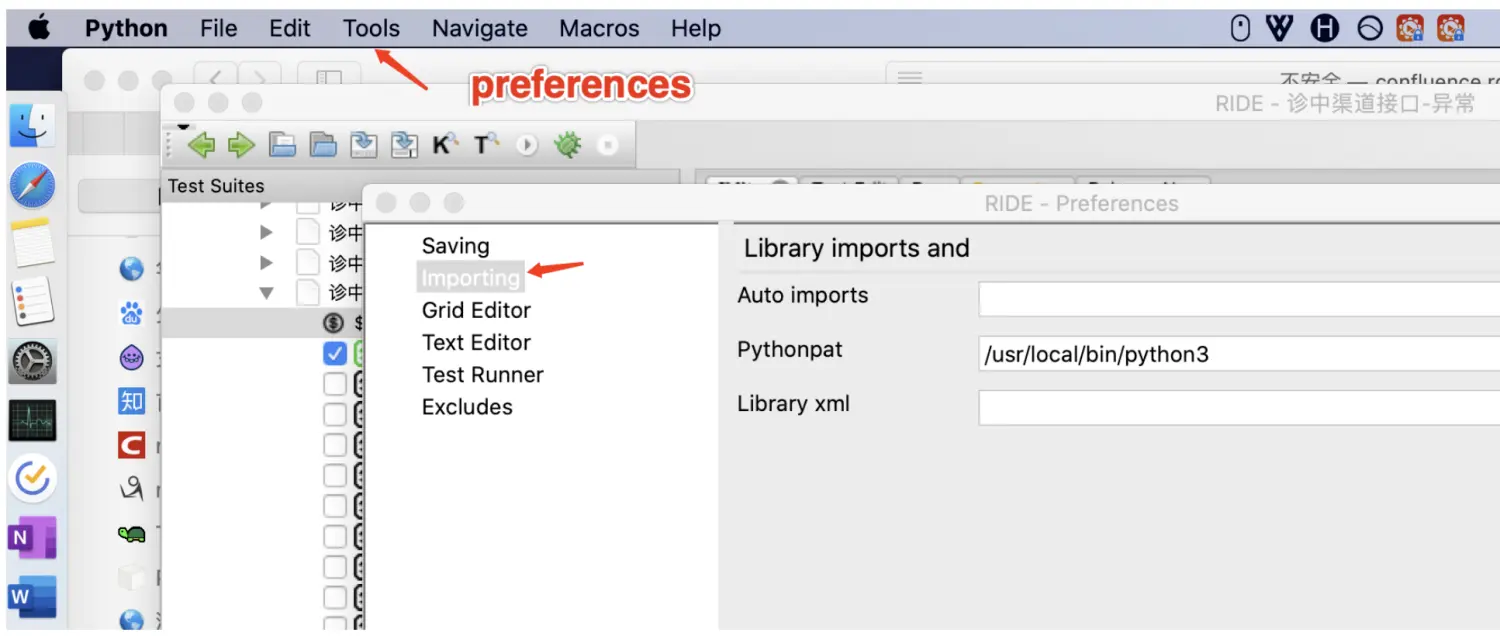Select Grid Editor in Preferences list
This screenshot has width=1500, height=636.
pos(476,310)
